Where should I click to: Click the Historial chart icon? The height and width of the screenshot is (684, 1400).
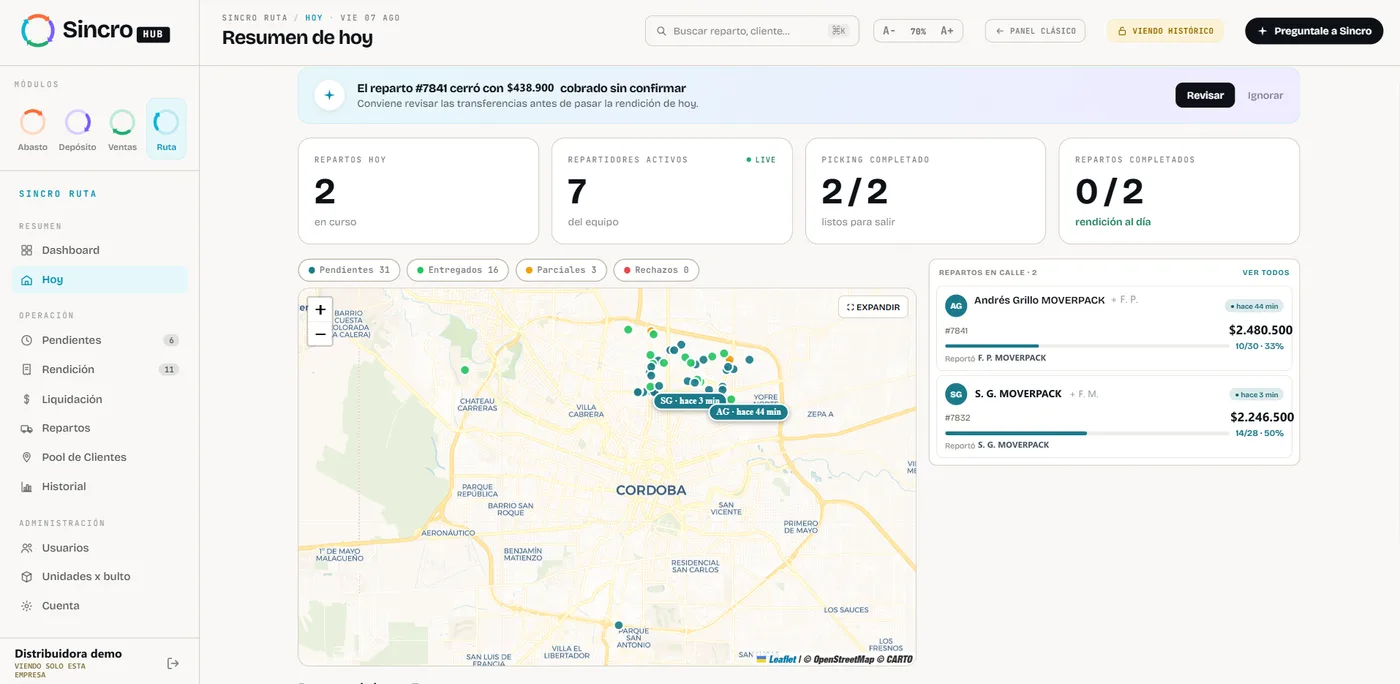click(x=27, y=486)
